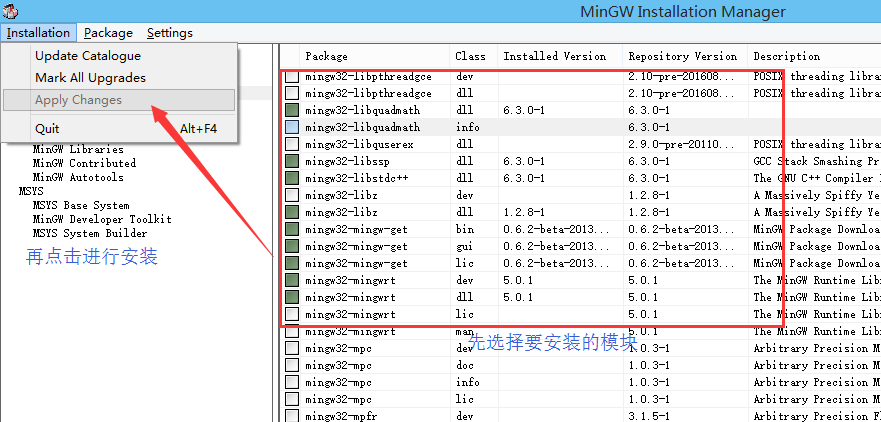Choose Quit from the Installation menu
The width and height of the screenshot is (881, 422).
(119, 129)
